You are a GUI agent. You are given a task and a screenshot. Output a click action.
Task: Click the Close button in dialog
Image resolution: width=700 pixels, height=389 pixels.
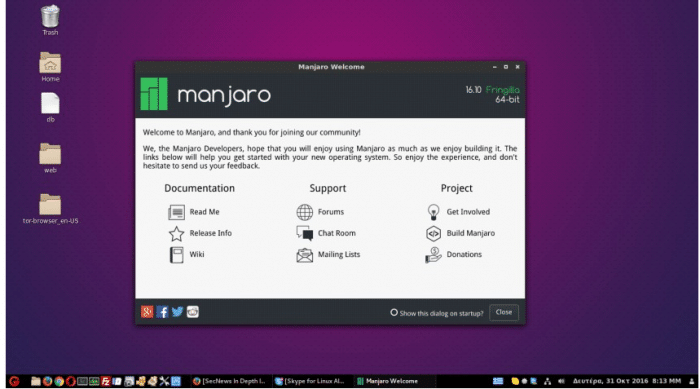click(504, 312)
